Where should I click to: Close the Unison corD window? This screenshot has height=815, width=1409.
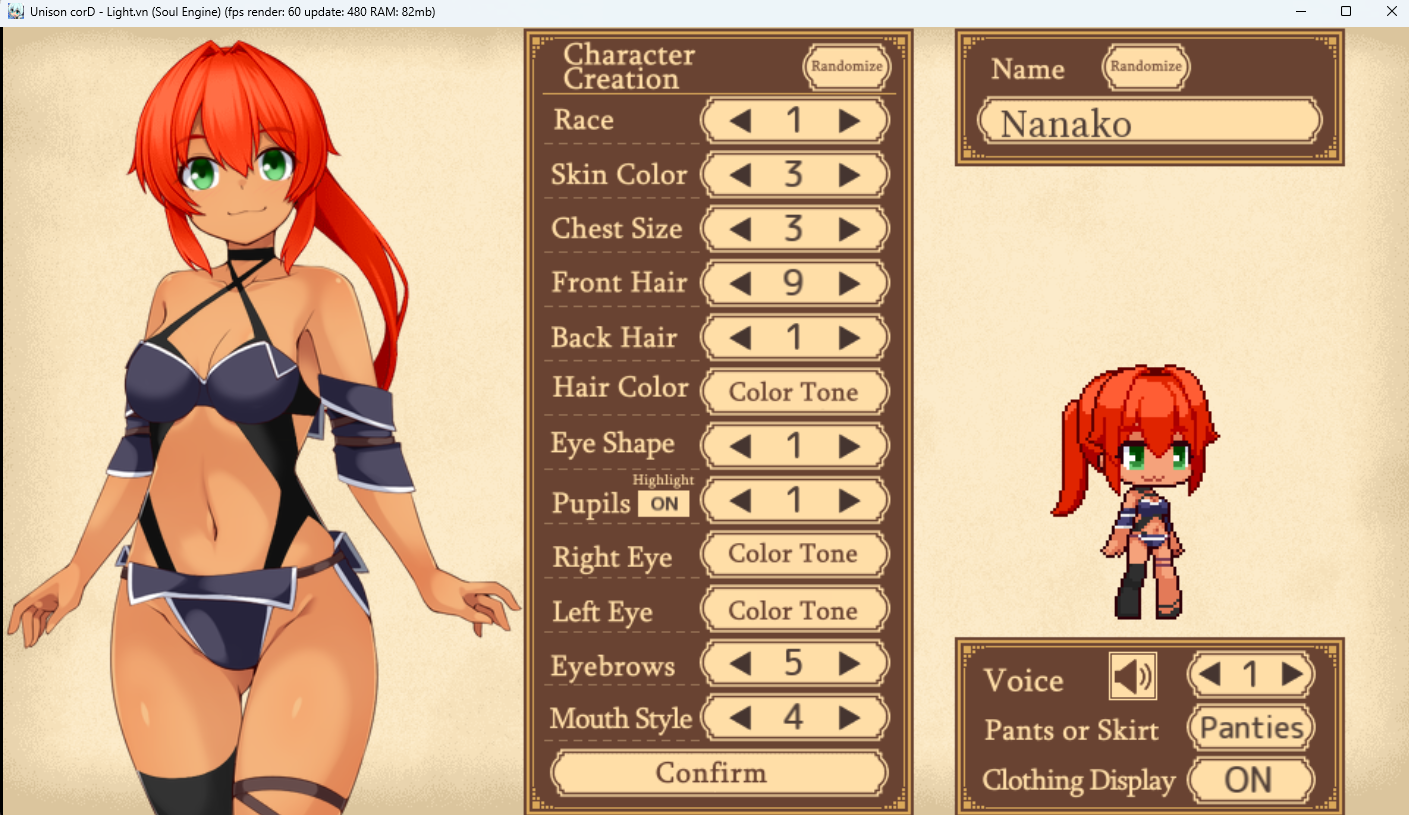click(x=1389, y=12)
